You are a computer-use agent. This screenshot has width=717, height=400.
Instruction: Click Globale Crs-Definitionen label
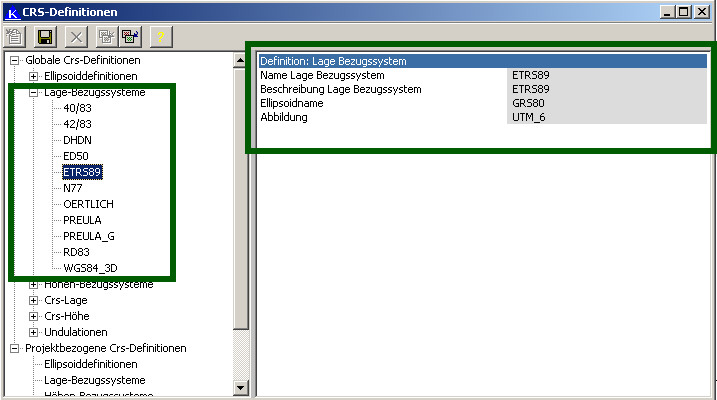[83, 60]
